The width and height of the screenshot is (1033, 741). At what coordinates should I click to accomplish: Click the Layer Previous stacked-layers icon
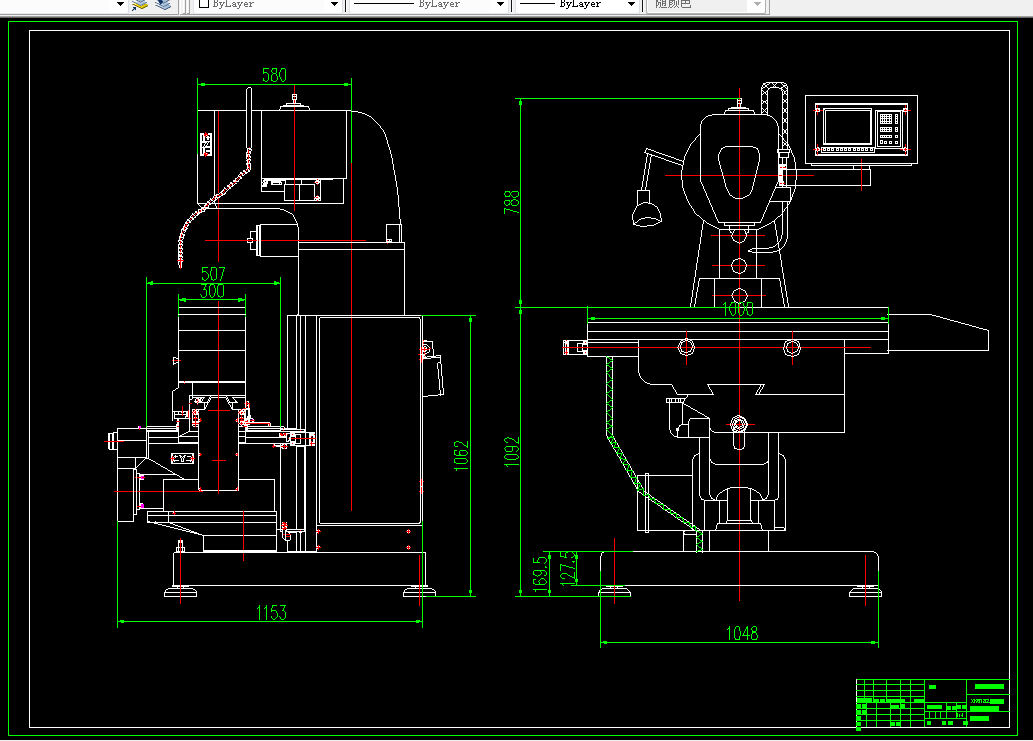(163, 5)
